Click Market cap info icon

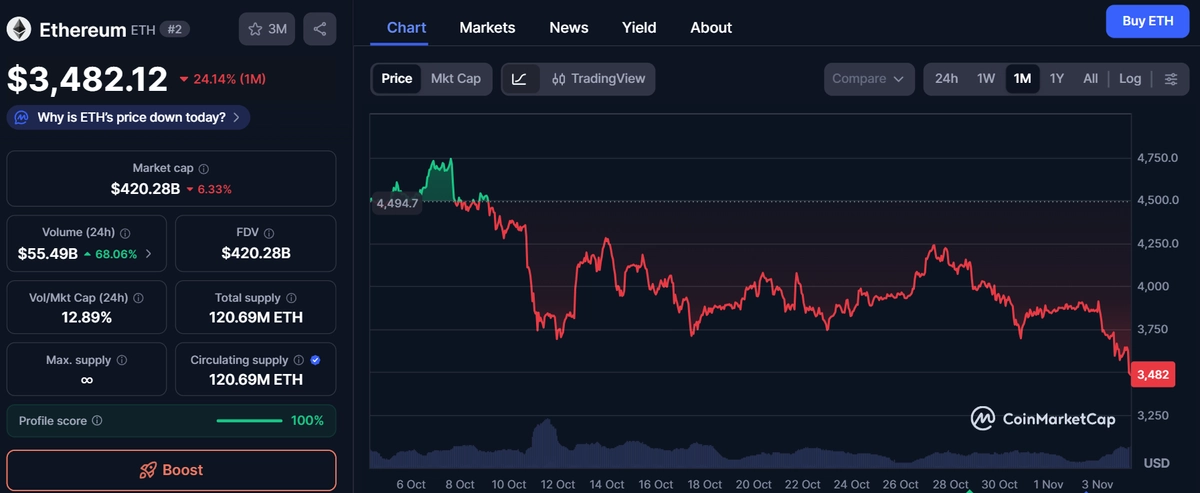click(x=204, y=169)
